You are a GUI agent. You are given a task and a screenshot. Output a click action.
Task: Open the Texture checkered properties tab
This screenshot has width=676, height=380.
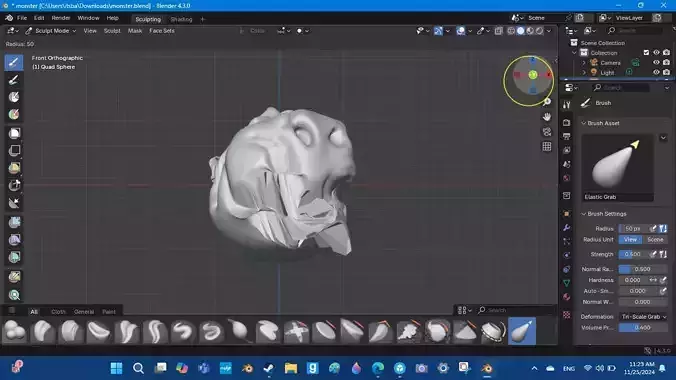click(x=566, y=314)
